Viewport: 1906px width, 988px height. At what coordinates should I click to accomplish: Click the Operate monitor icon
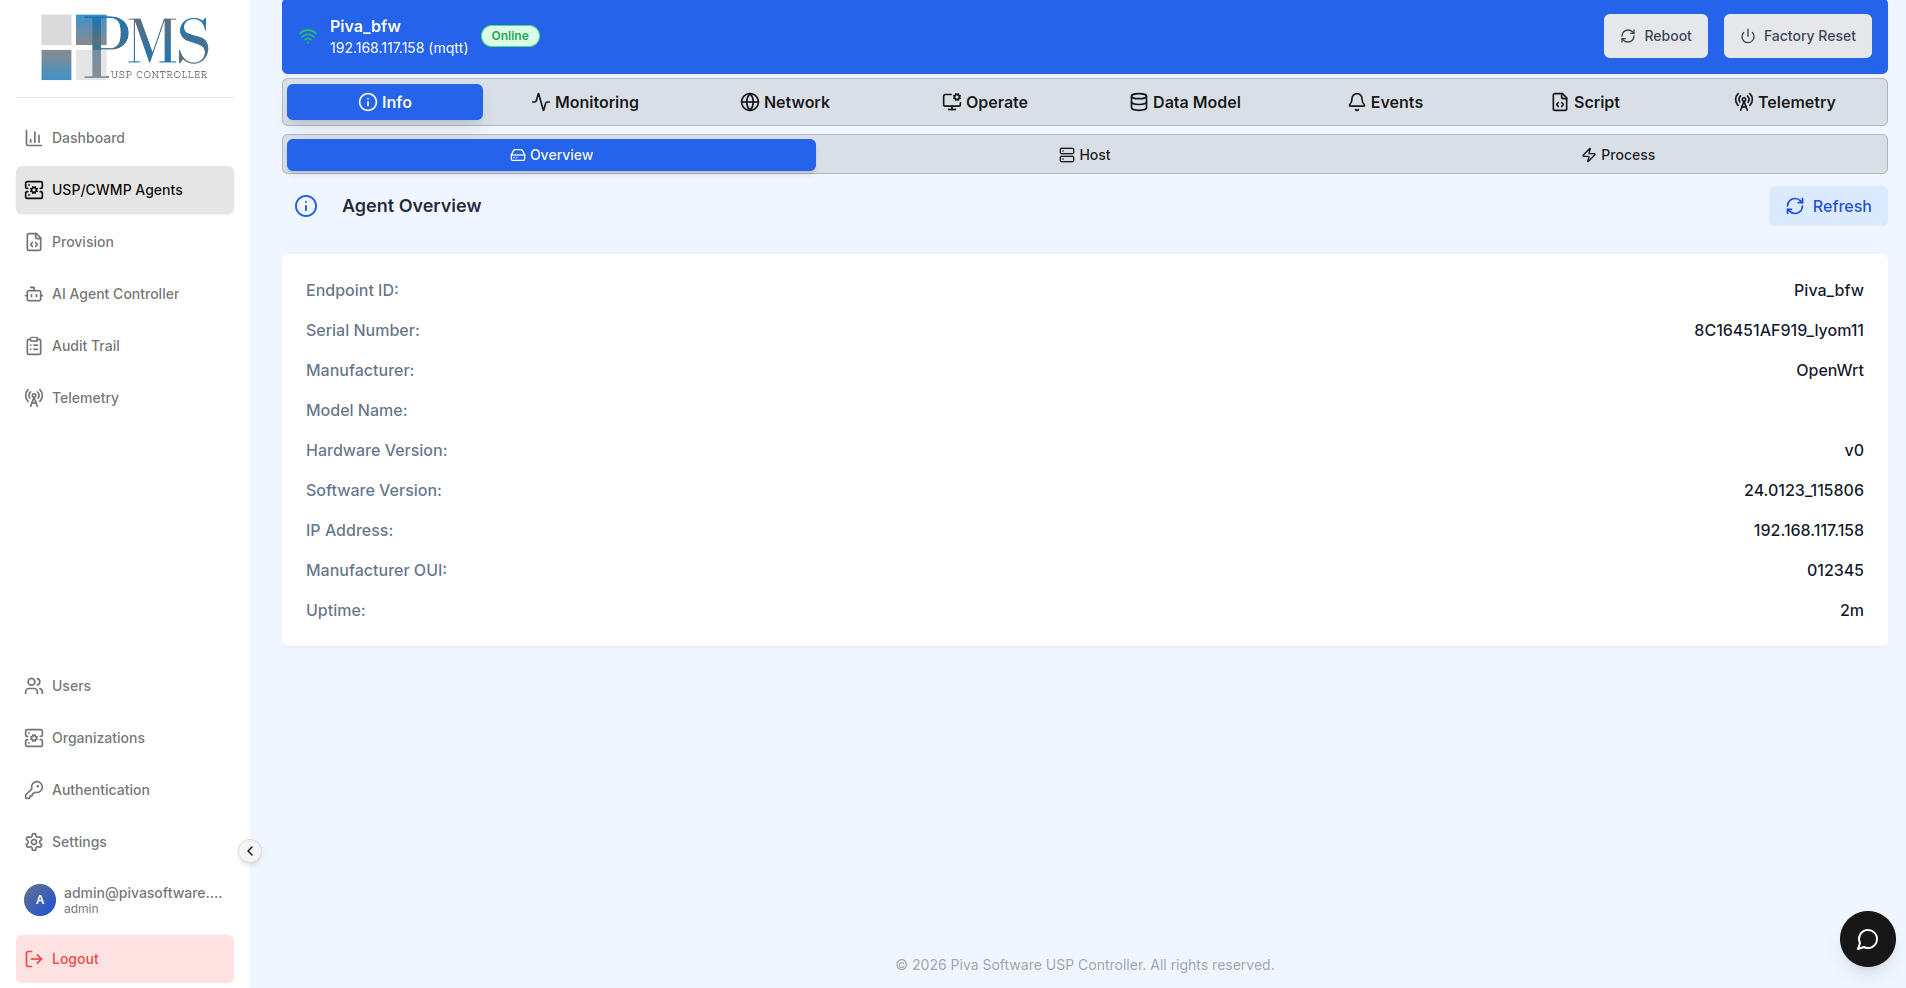point(952,102)
